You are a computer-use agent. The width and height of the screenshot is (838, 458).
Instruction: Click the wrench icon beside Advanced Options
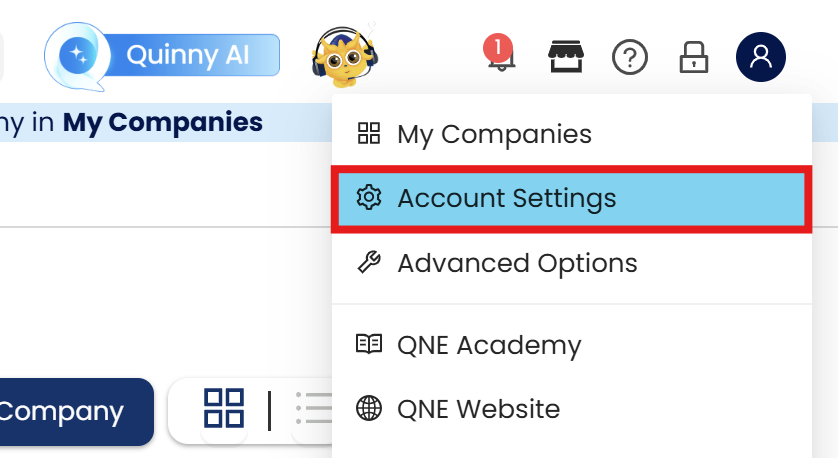pyautogui.click(x=369, y=263)
